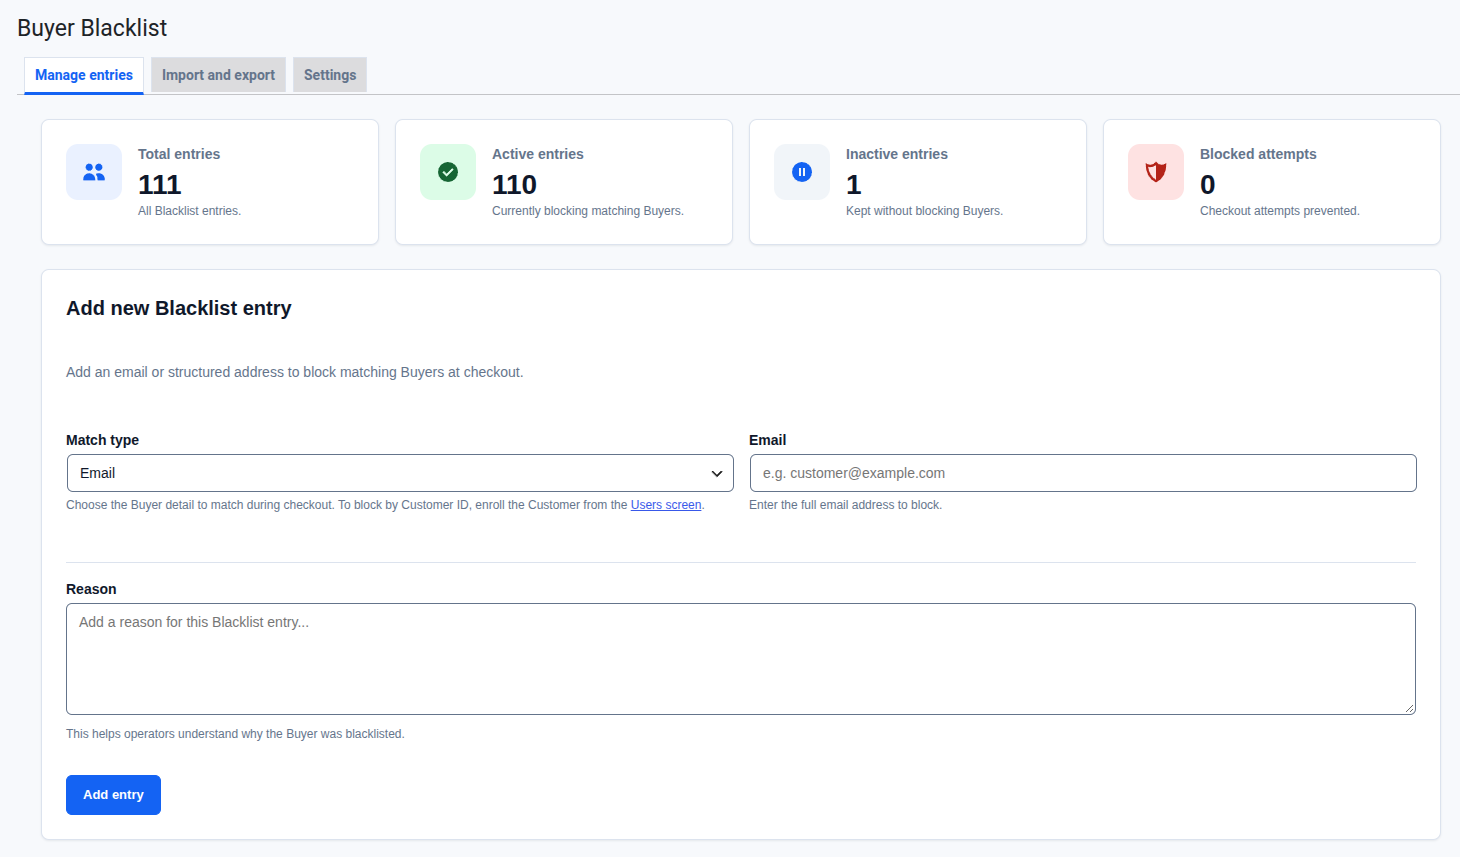Click the Reason helper text about operators

pos(235,734)
